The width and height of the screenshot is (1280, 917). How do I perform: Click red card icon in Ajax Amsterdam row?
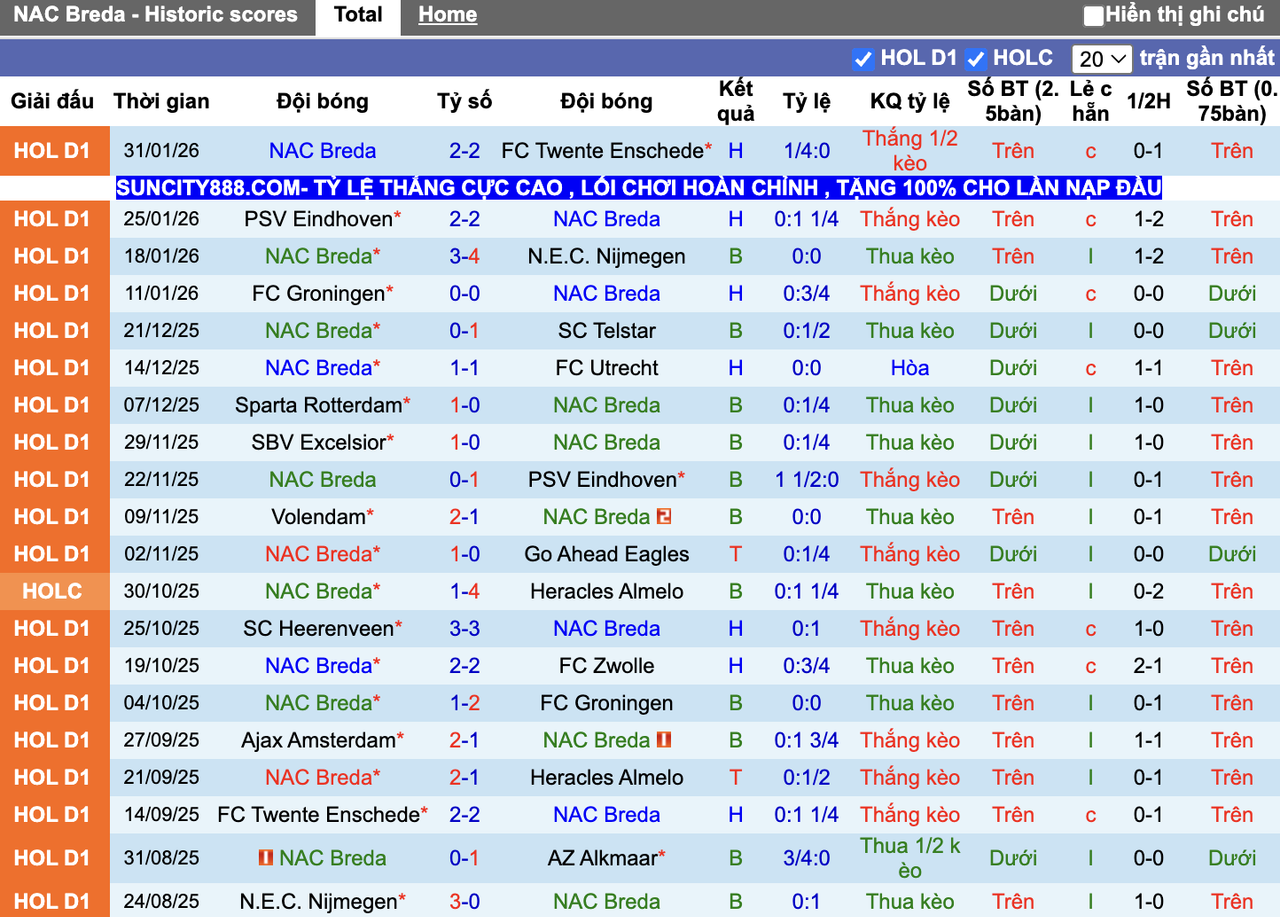click(664, 740)
